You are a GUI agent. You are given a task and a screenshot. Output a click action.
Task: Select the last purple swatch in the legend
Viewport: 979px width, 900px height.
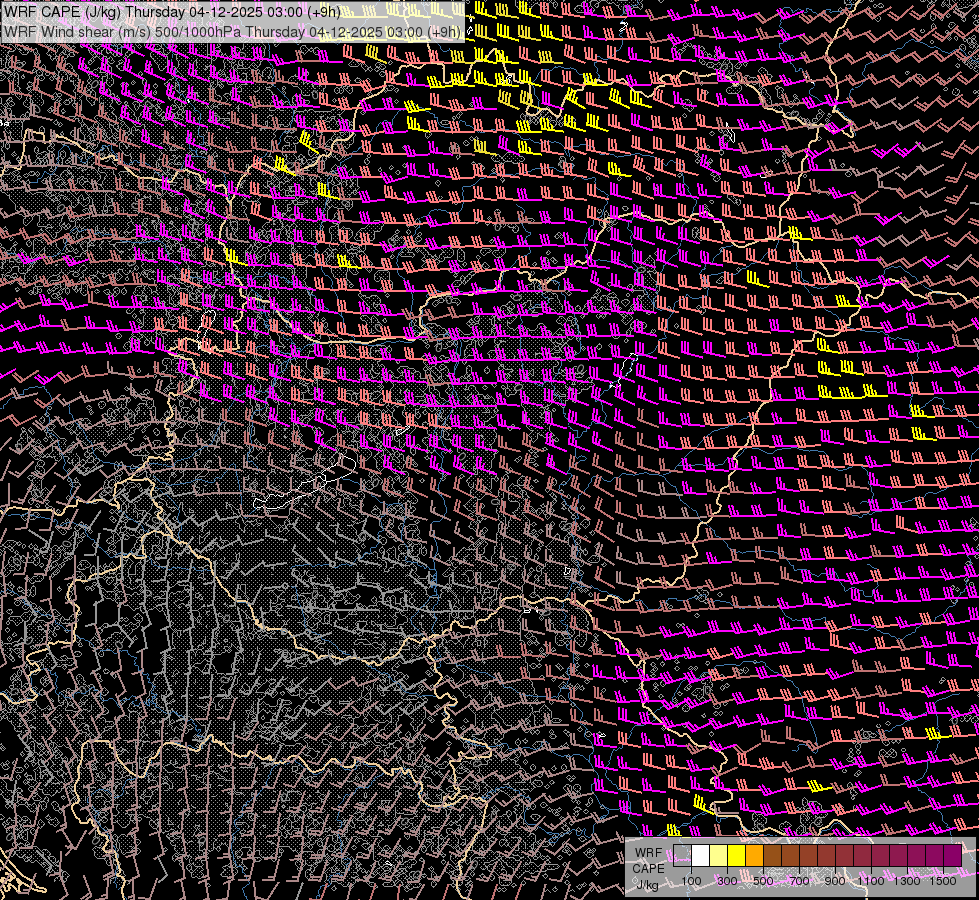click(x=953, y=856)
